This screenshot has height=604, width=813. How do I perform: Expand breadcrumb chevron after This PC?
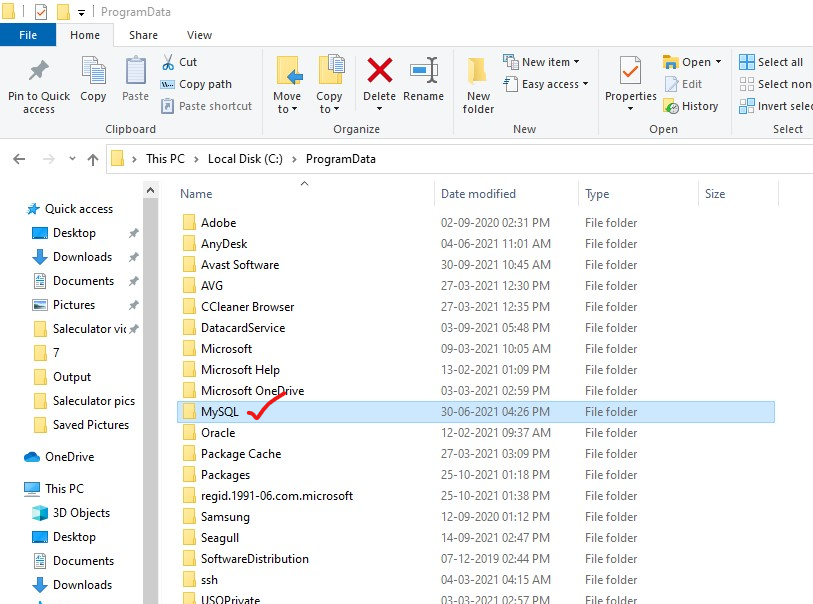(x=197, y=159)
